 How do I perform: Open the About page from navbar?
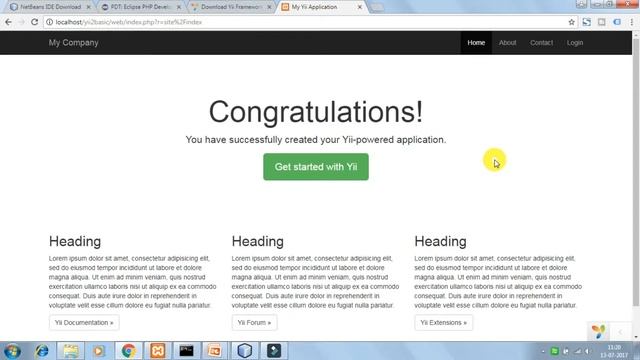pos(507,42)
